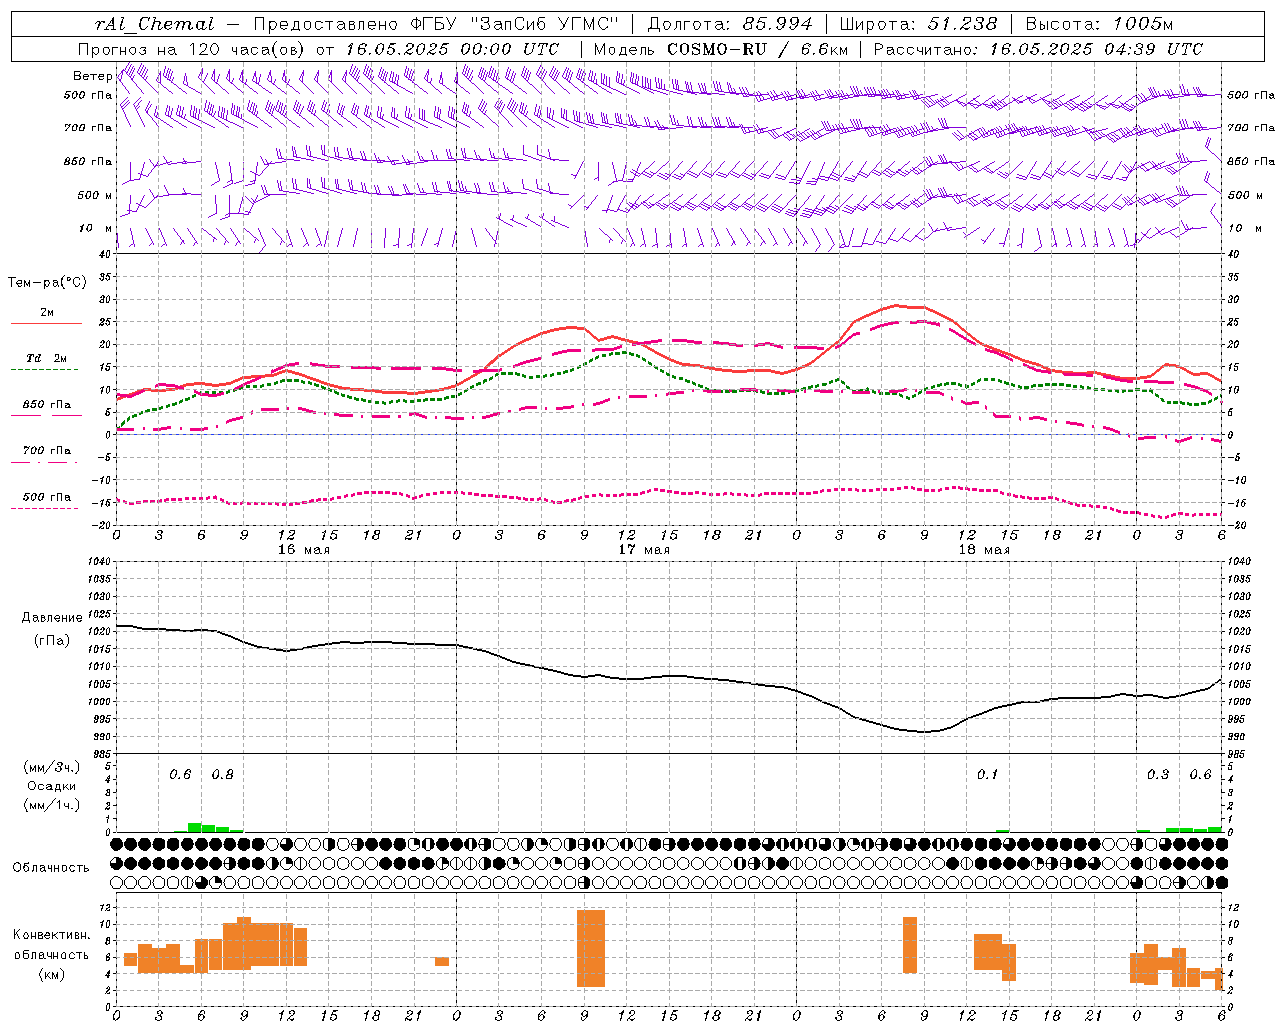Screen dimensions: 1280x1024
Task: Click the dotted pink line sample under temperature 500 гПа
Action: pos(45,508)
